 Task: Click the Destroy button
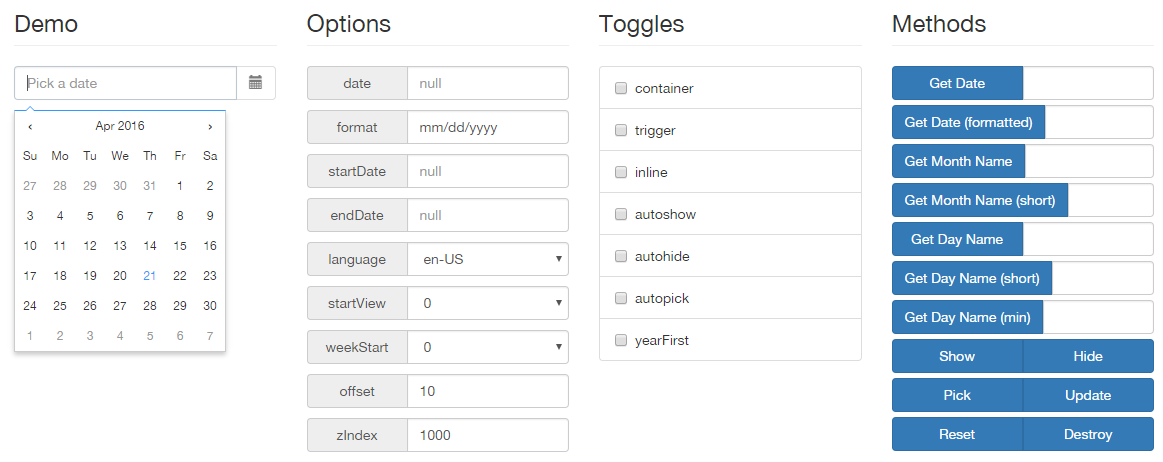pos(1088,434)
